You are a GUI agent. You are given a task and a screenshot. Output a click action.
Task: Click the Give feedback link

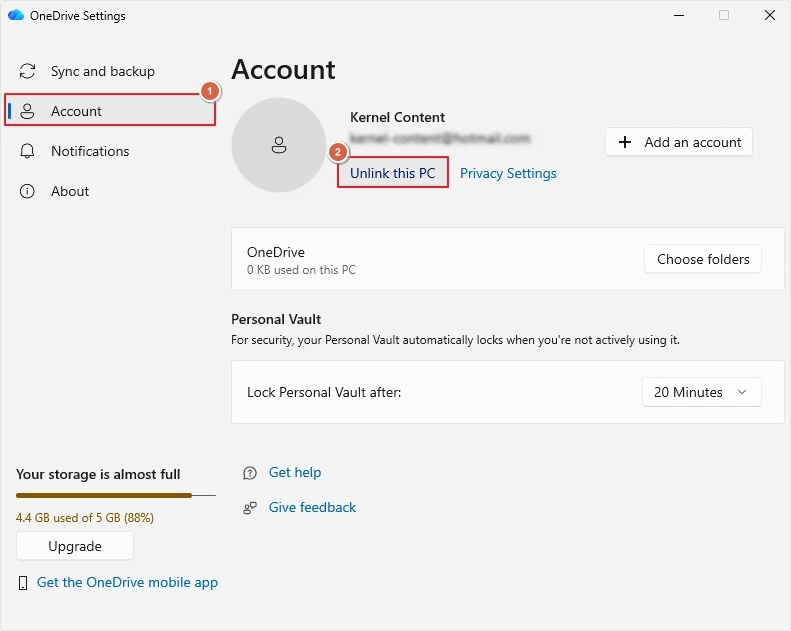(312, 507)
